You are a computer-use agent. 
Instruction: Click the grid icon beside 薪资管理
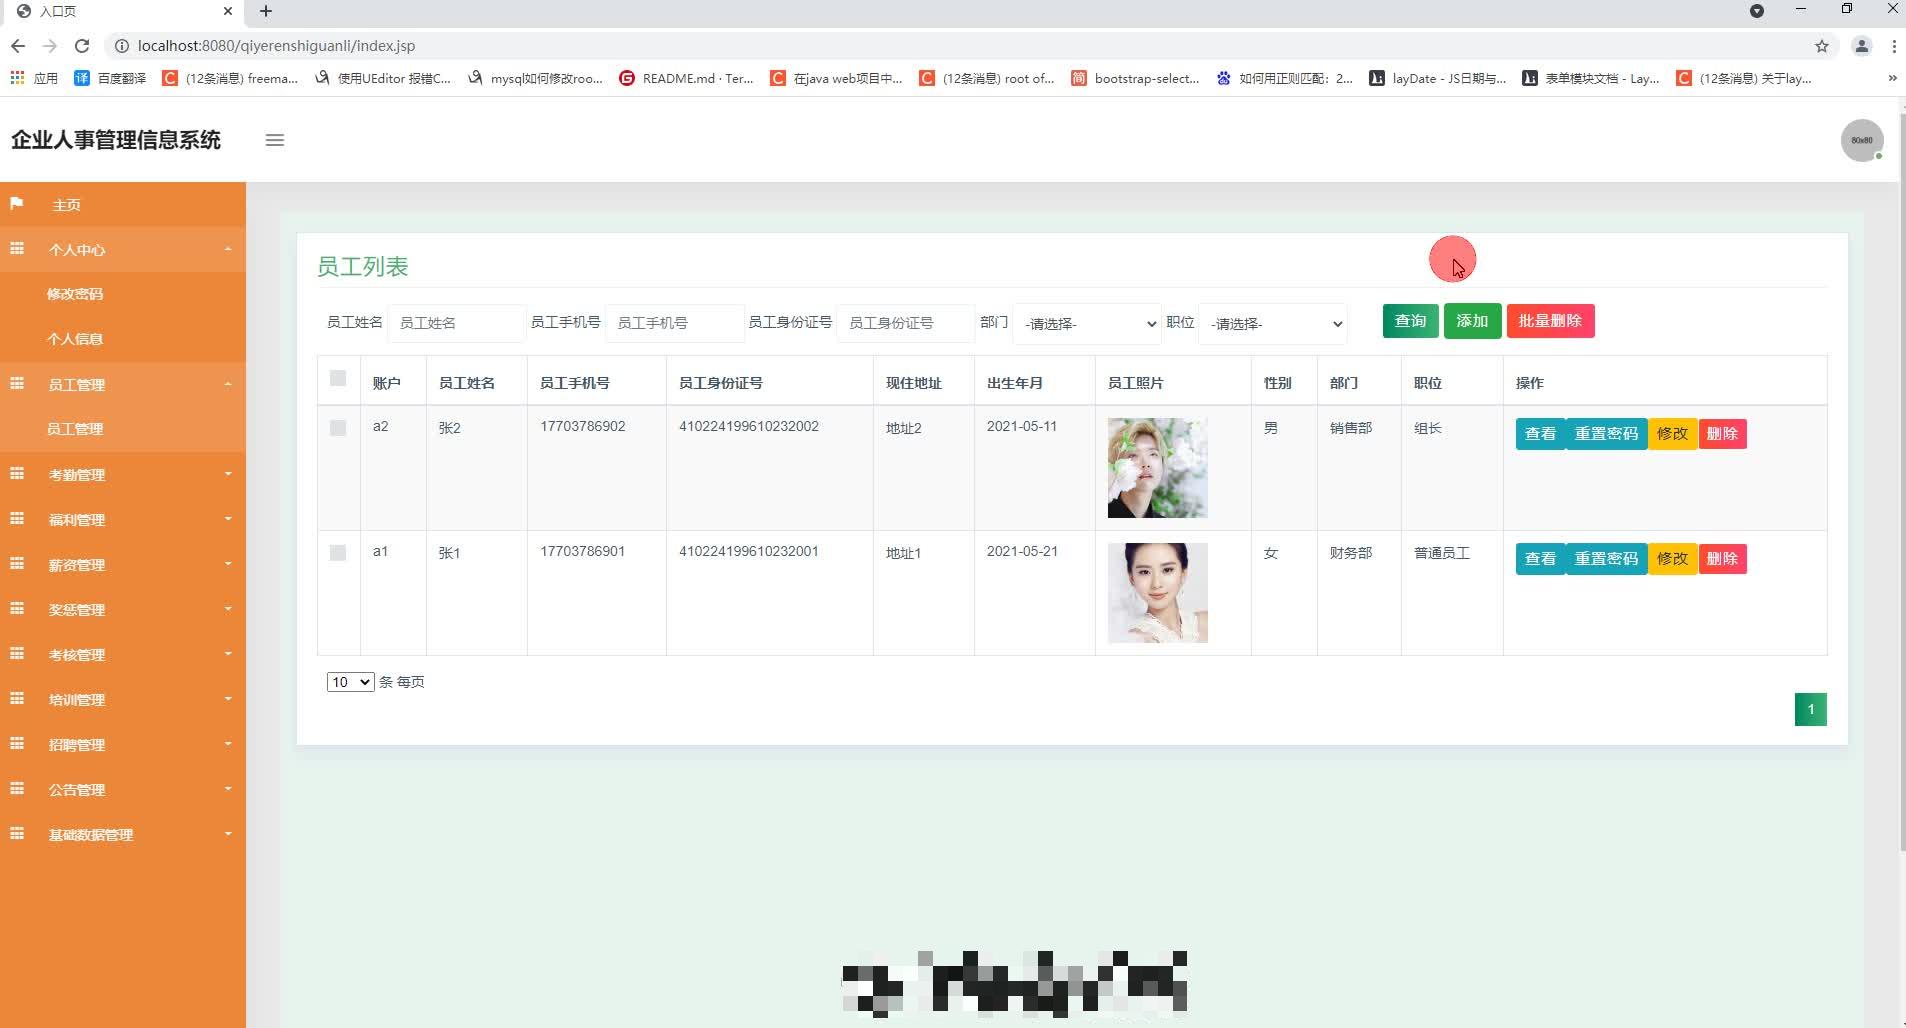[17, 564]
